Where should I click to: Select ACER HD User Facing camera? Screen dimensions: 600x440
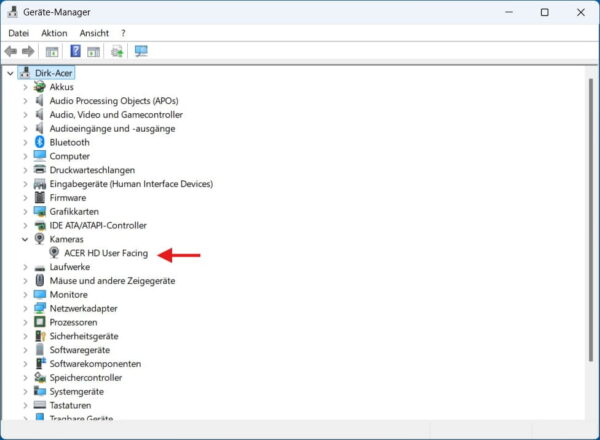(106, 253)
